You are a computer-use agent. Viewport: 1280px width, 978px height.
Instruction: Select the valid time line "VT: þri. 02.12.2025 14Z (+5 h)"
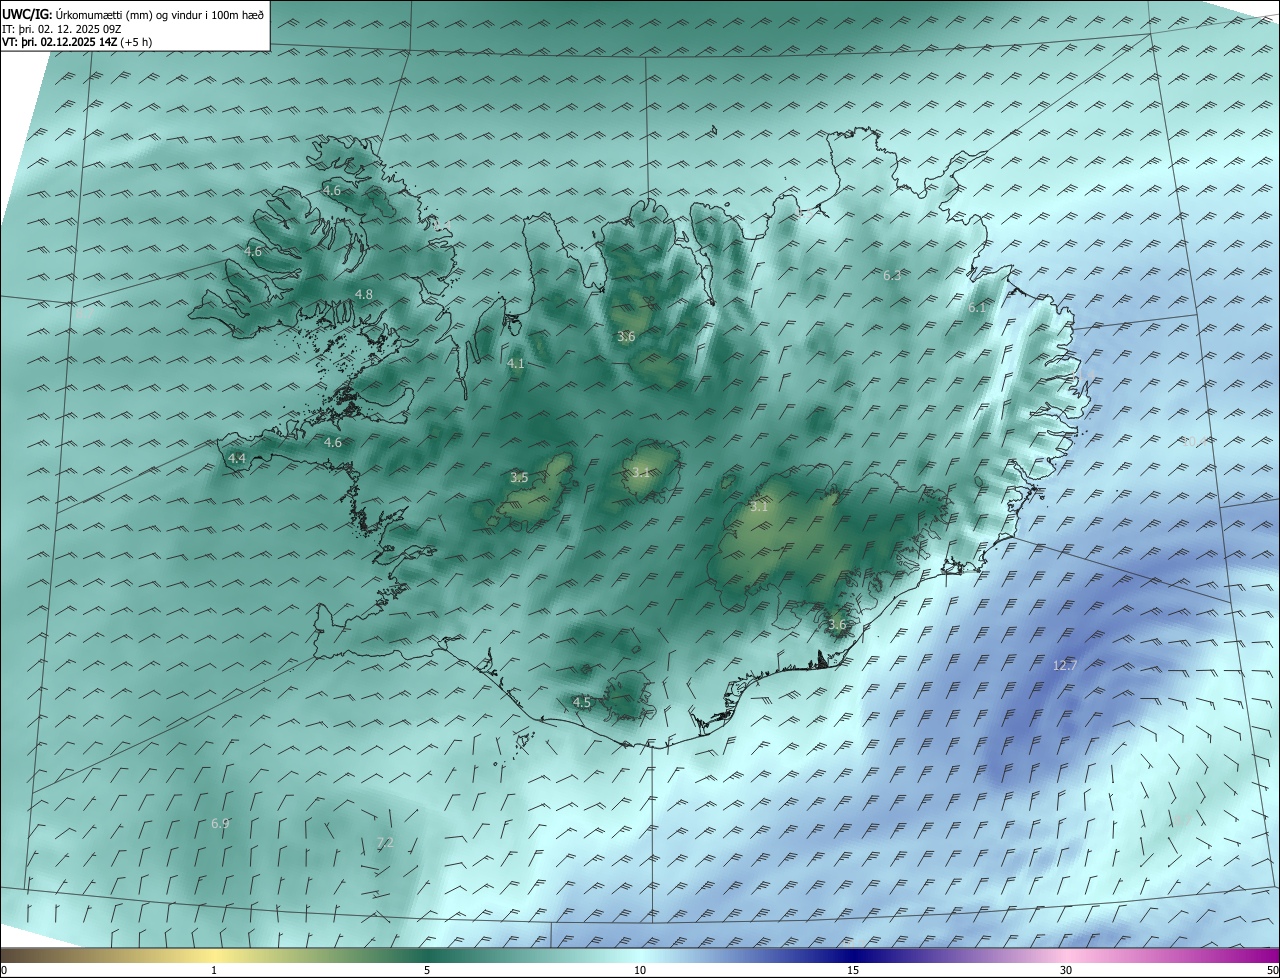[x=77, y=42]
